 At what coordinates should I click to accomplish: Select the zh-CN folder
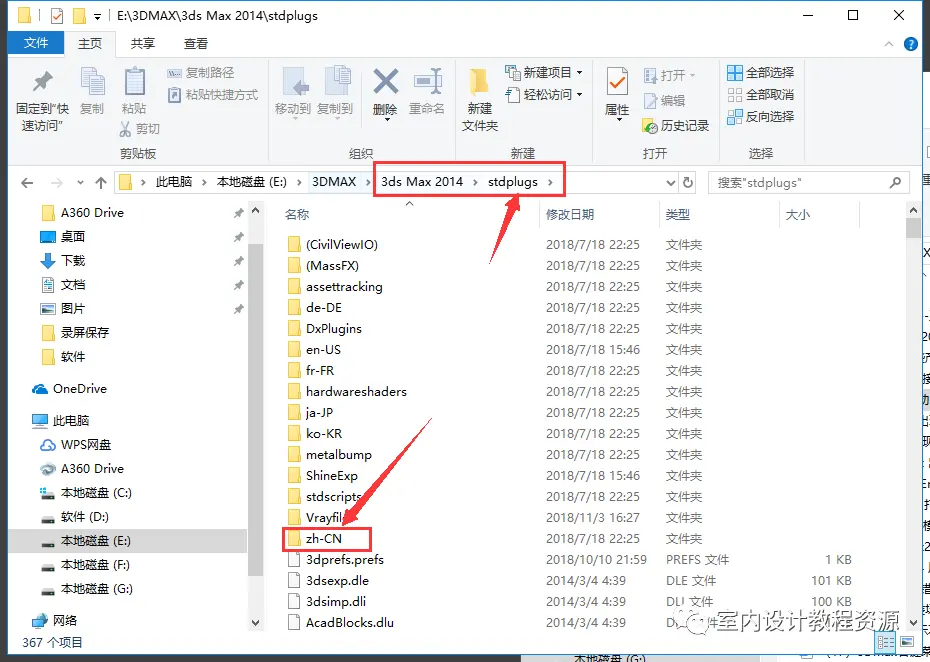tap(324, 539)
